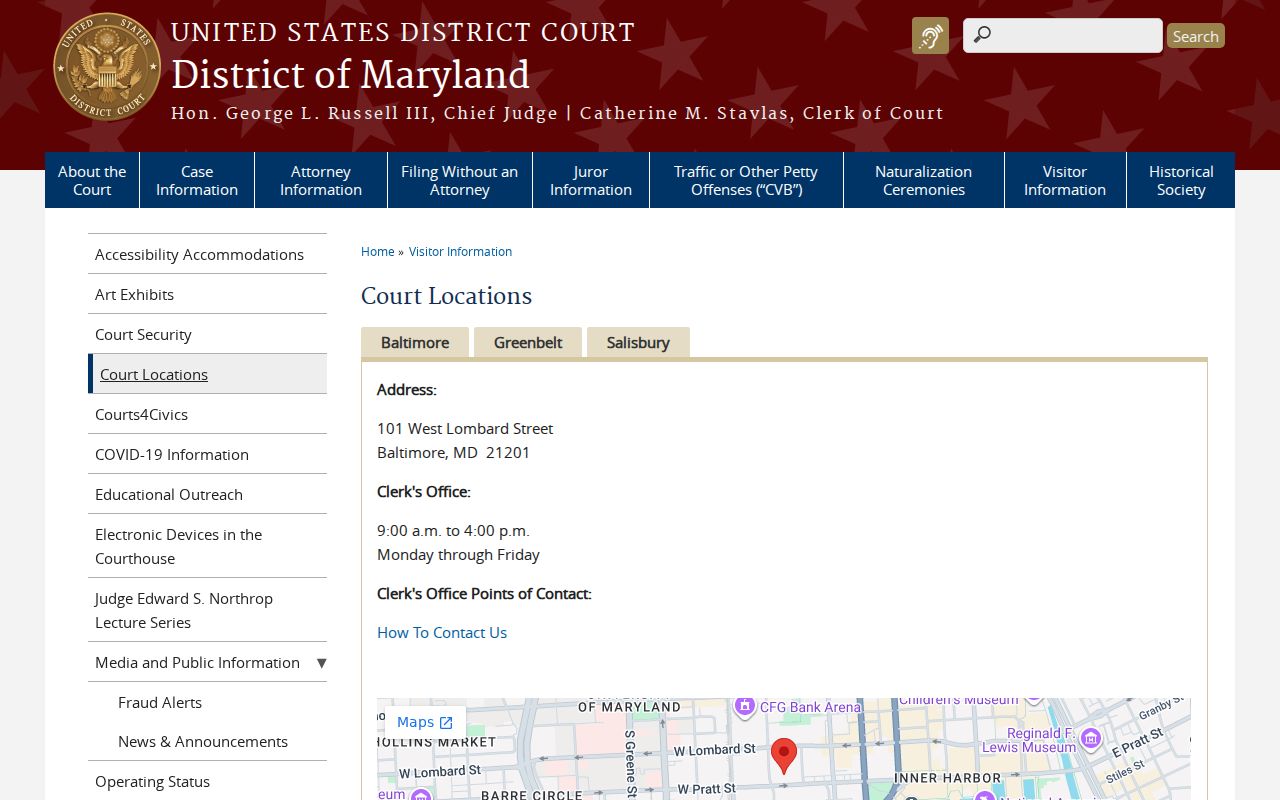Open Filing Without an Attorney menu
1280x800 pixels.
[460, 180]
